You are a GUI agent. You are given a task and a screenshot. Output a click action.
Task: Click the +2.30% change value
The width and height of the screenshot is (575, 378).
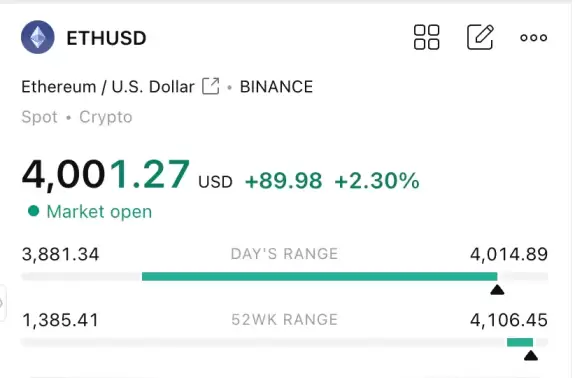coord(377,181)
